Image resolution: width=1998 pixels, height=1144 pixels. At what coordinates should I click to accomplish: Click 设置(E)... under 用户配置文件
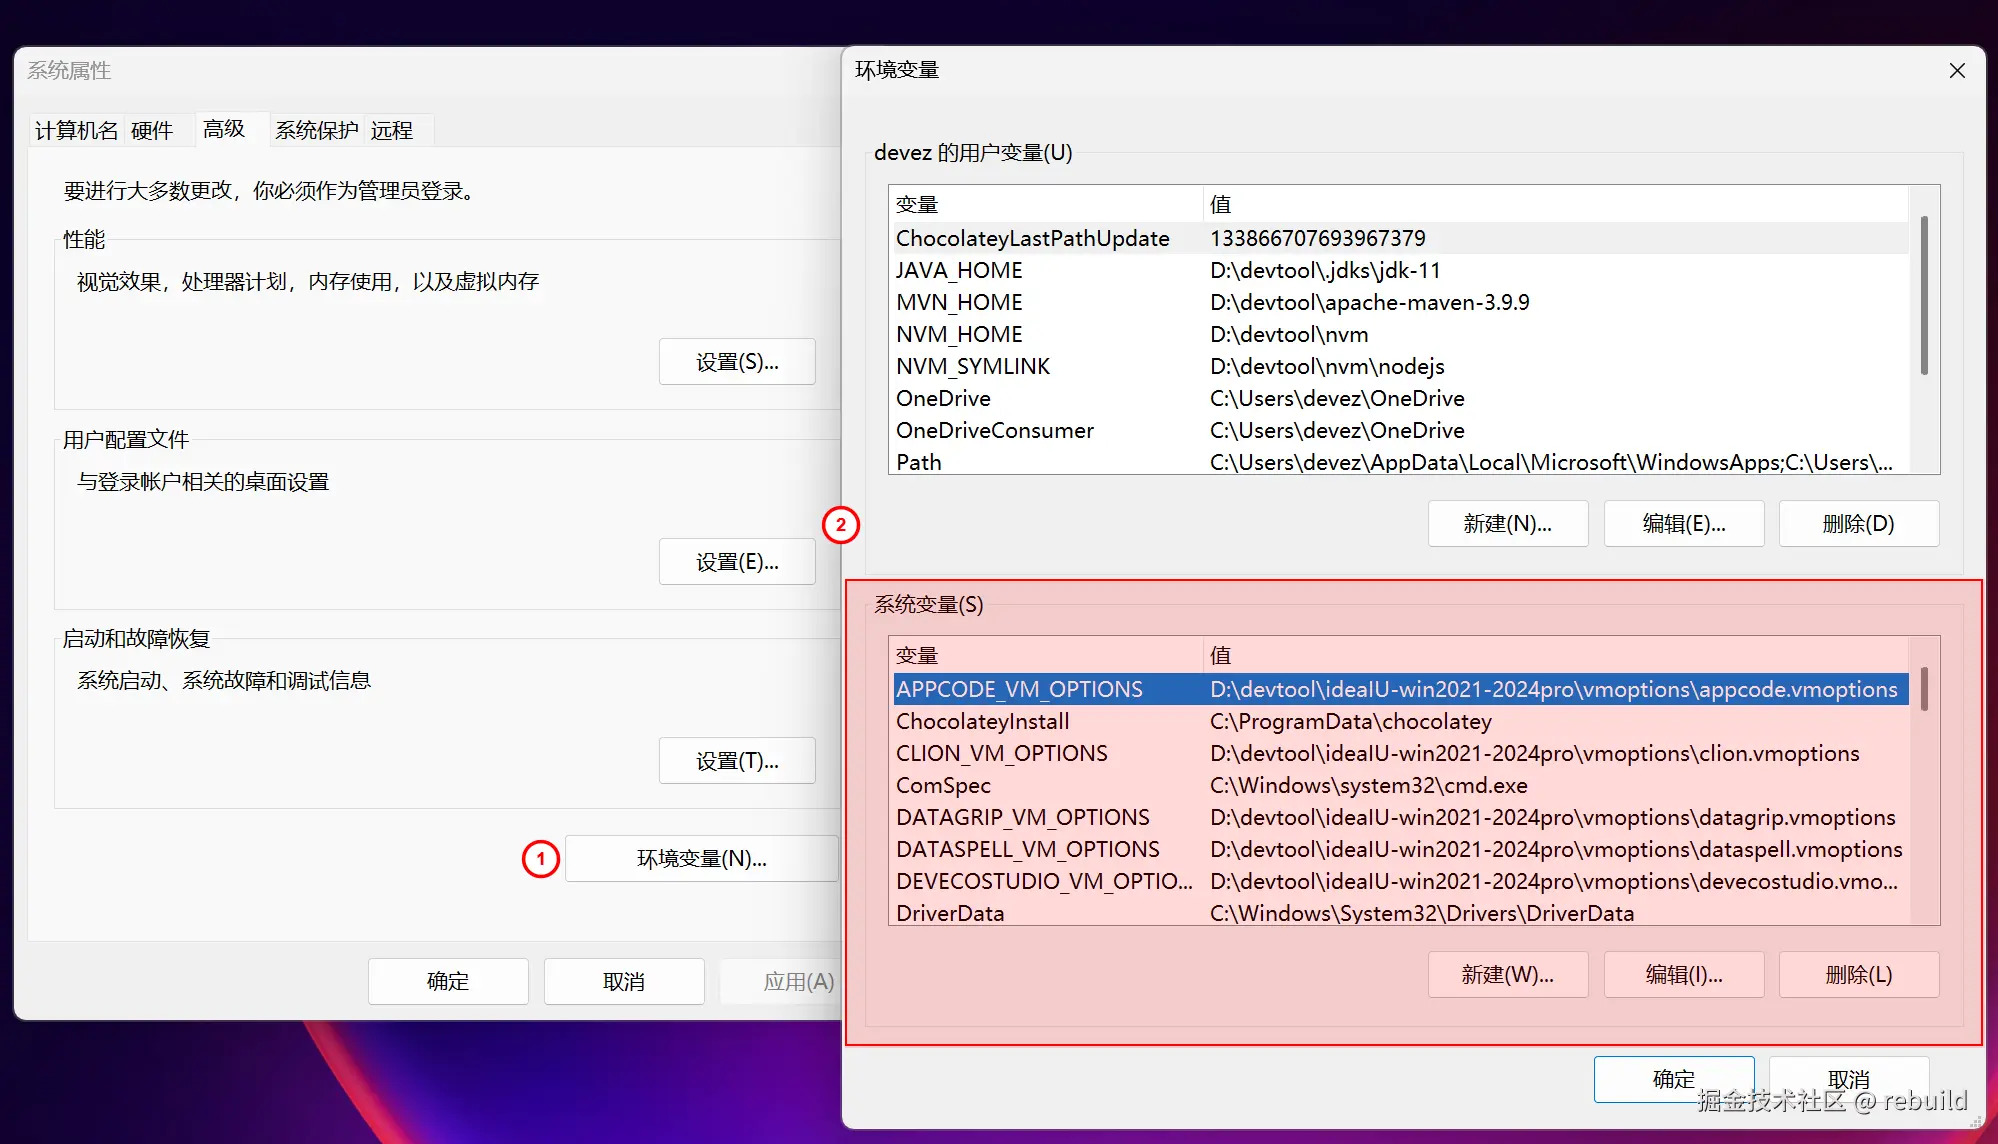point(737,562)
